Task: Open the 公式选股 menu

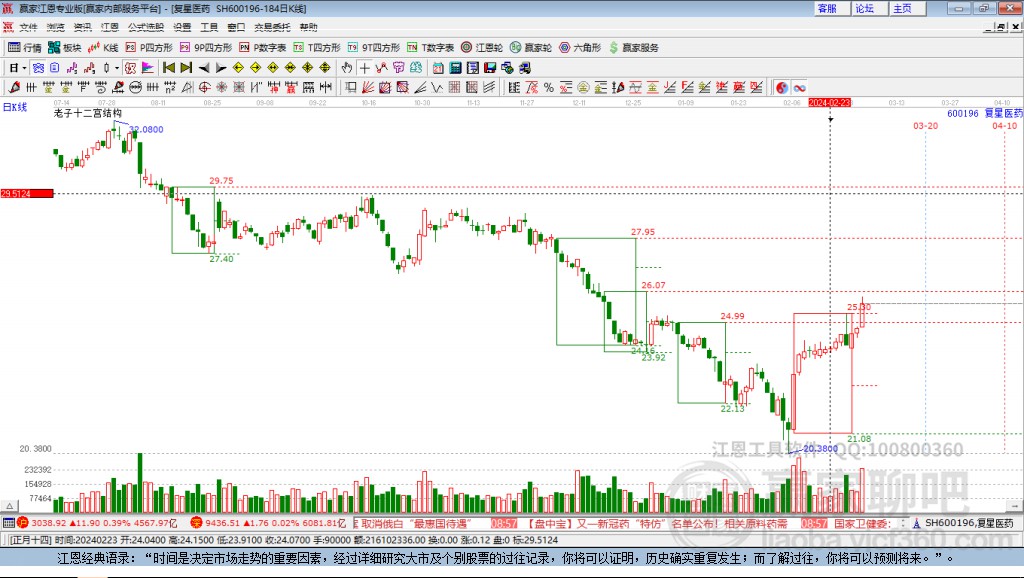Action: tap(146, 27)
